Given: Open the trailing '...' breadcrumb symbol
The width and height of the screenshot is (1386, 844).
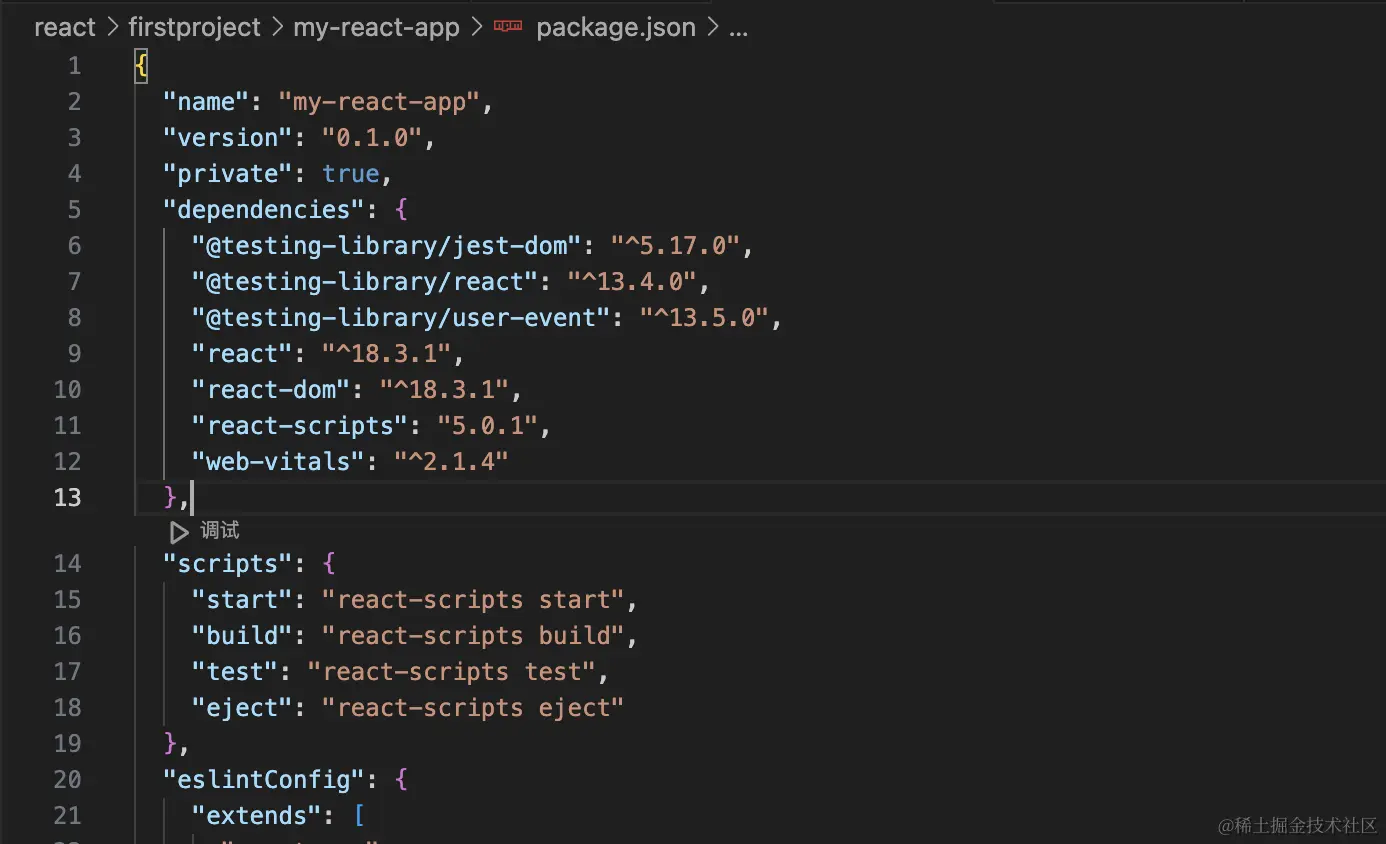Looking at the screenshot, I should 739,30.
